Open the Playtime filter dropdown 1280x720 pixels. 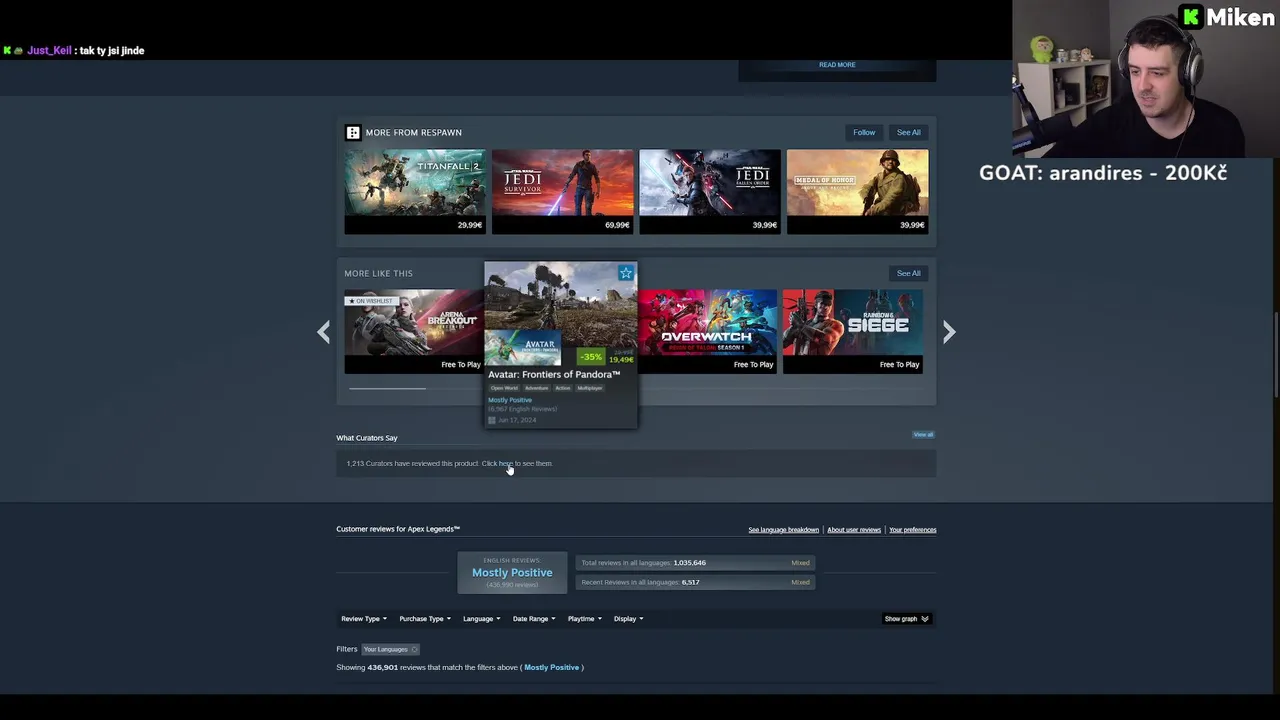point(584,619)
